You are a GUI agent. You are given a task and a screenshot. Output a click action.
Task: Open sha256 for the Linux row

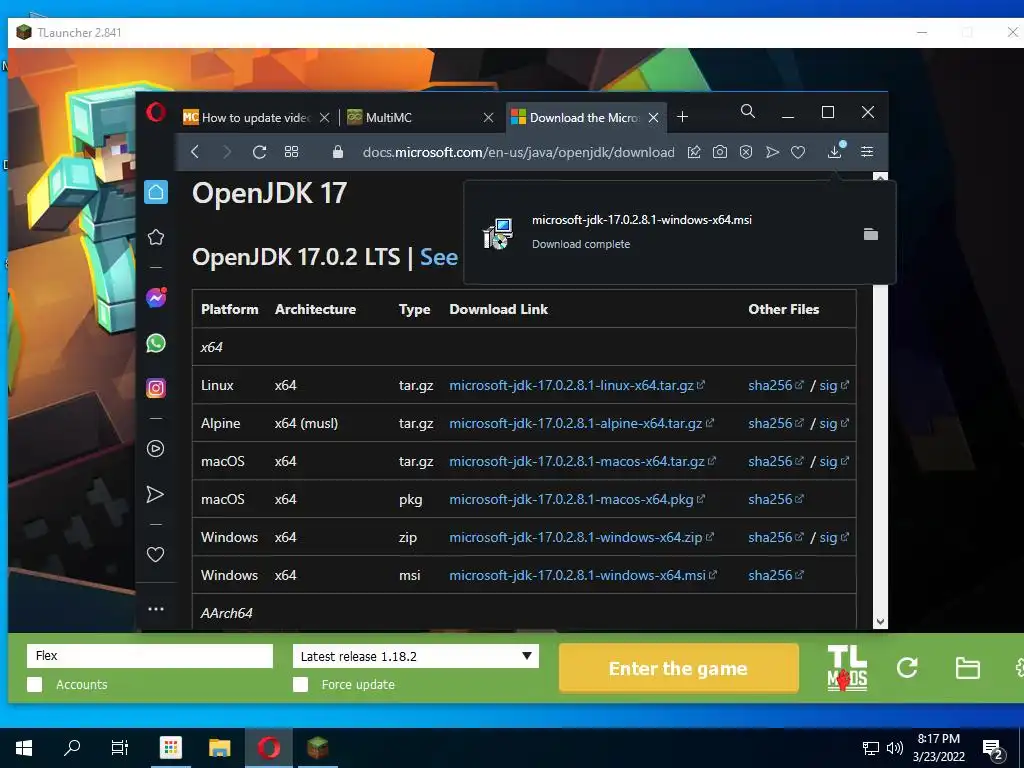(775, 385)
